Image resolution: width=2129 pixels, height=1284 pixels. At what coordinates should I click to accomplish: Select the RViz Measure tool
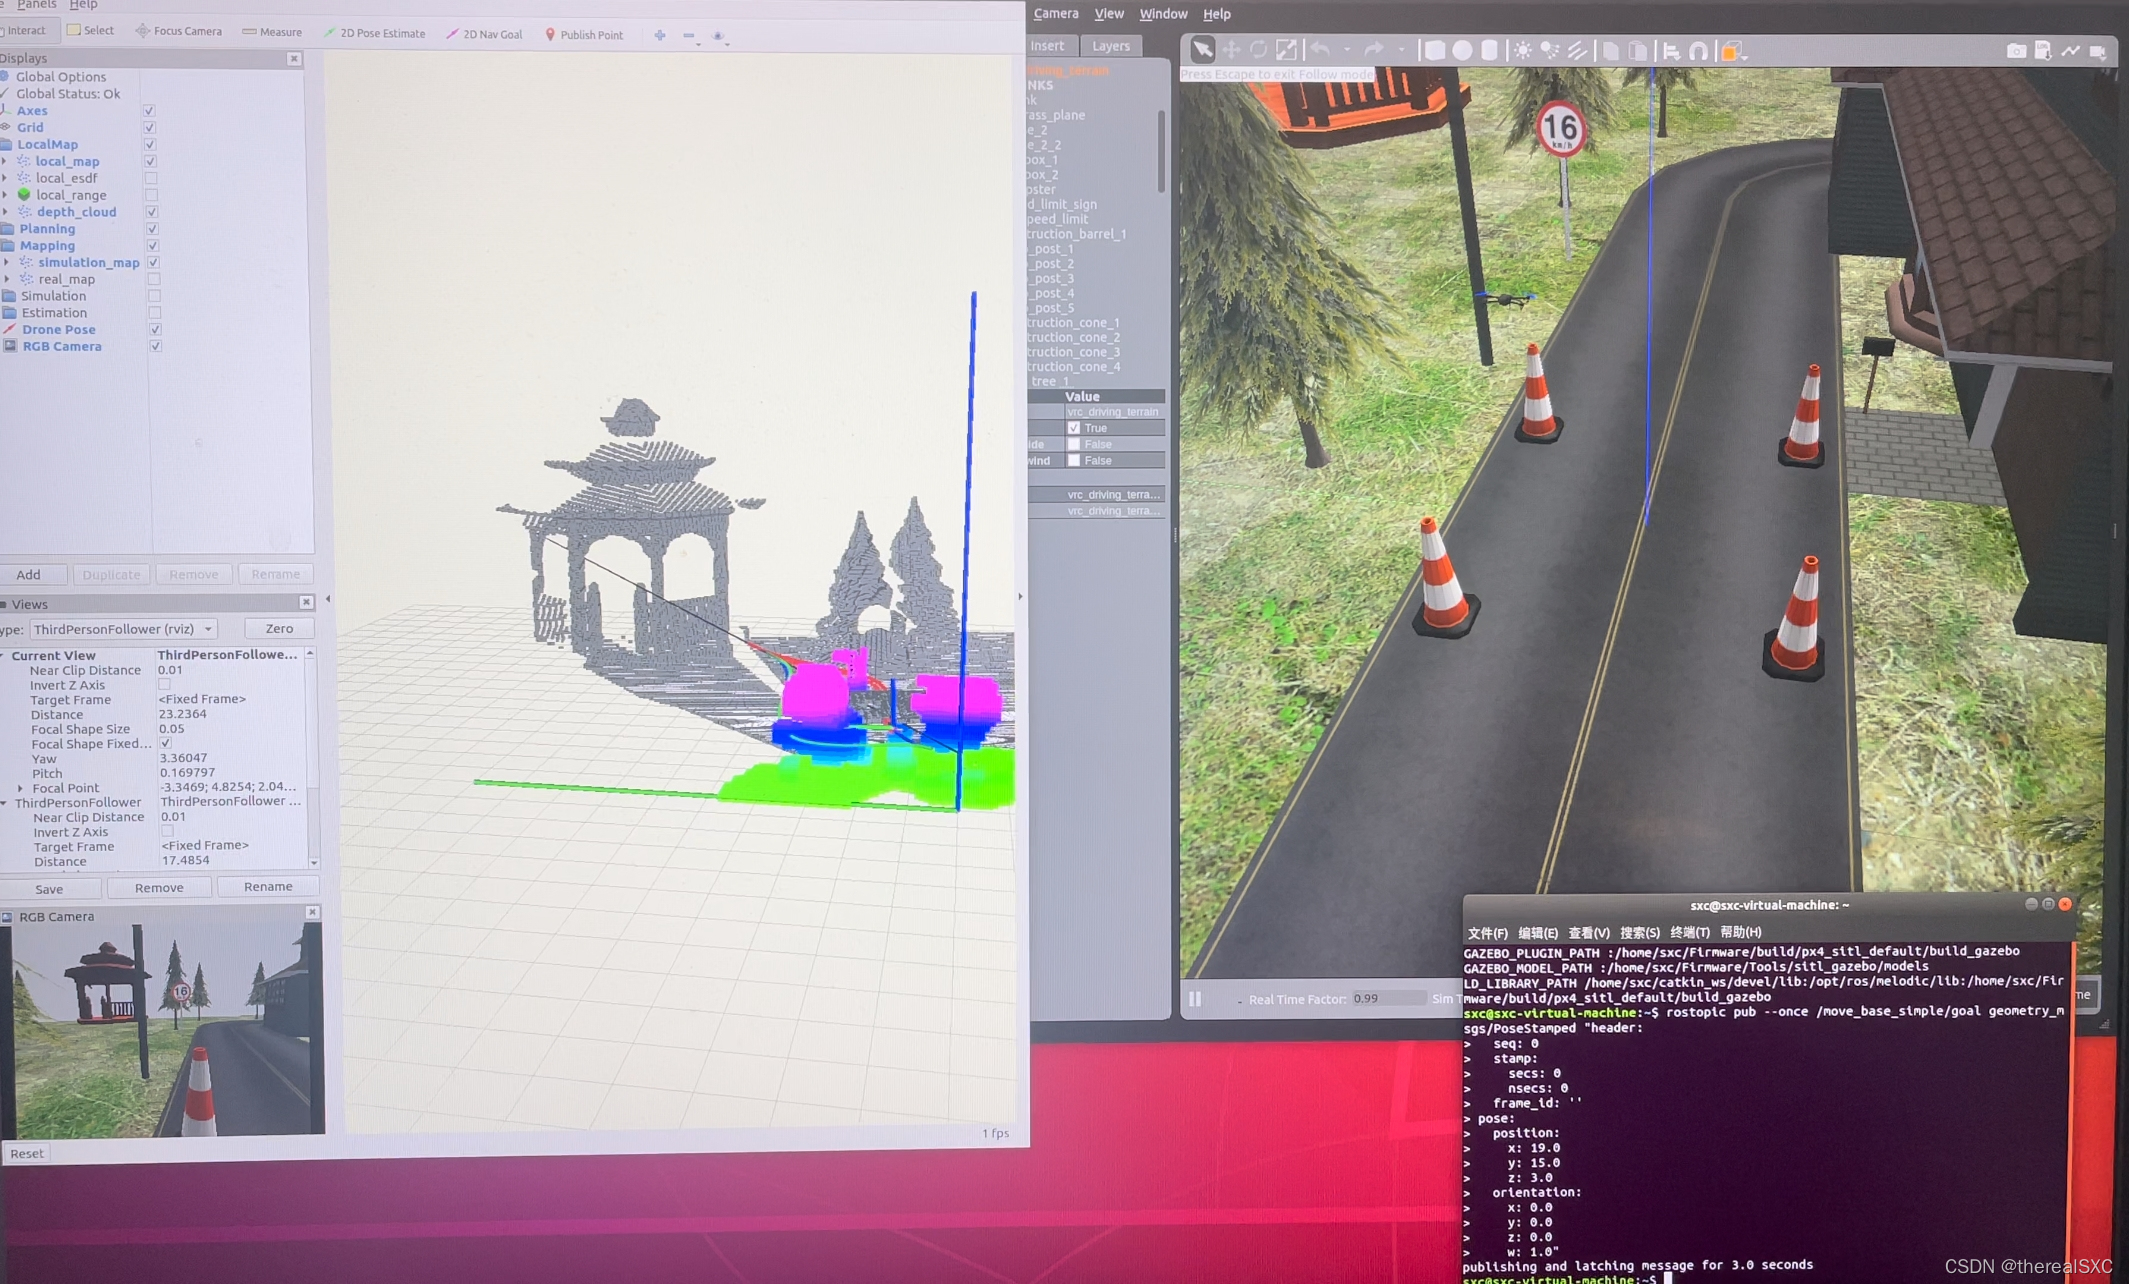tap(272, 32)
